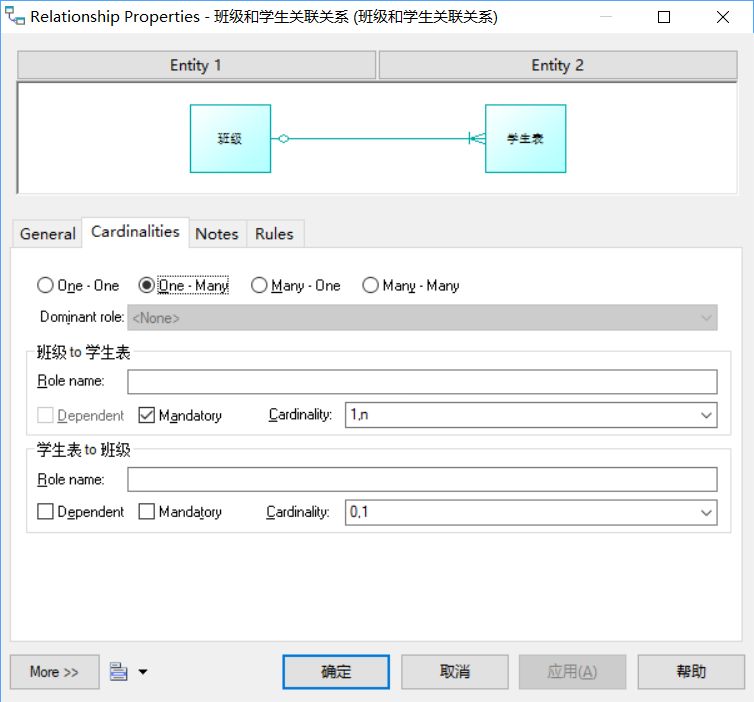
Task: Click the More >> button
Action: [54, 672]
